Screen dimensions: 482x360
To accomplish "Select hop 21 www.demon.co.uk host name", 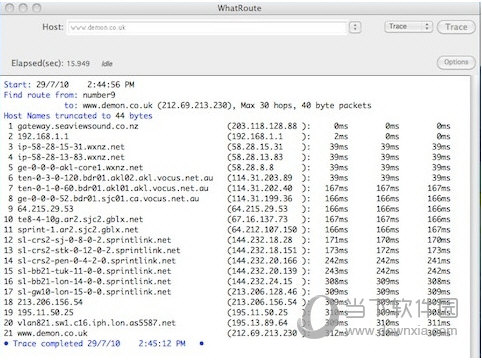I will (x=53, y=333).
